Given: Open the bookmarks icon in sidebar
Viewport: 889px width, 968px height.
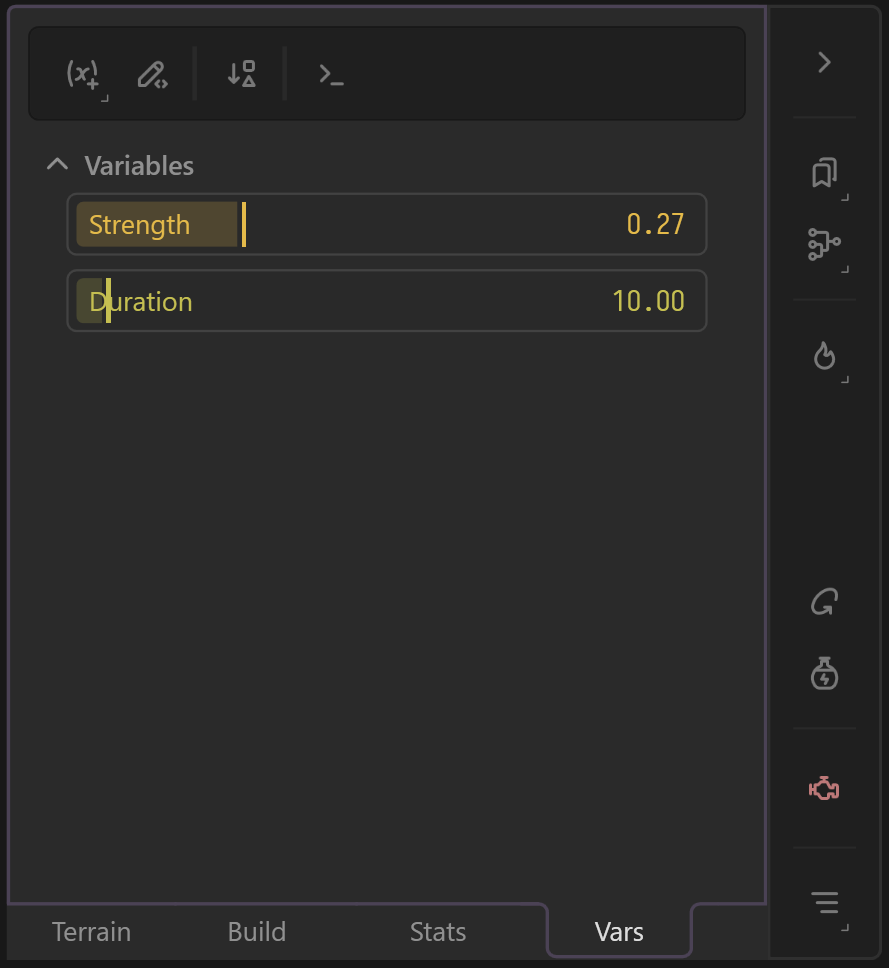Looking at the screenshot, I should (824, 173).
